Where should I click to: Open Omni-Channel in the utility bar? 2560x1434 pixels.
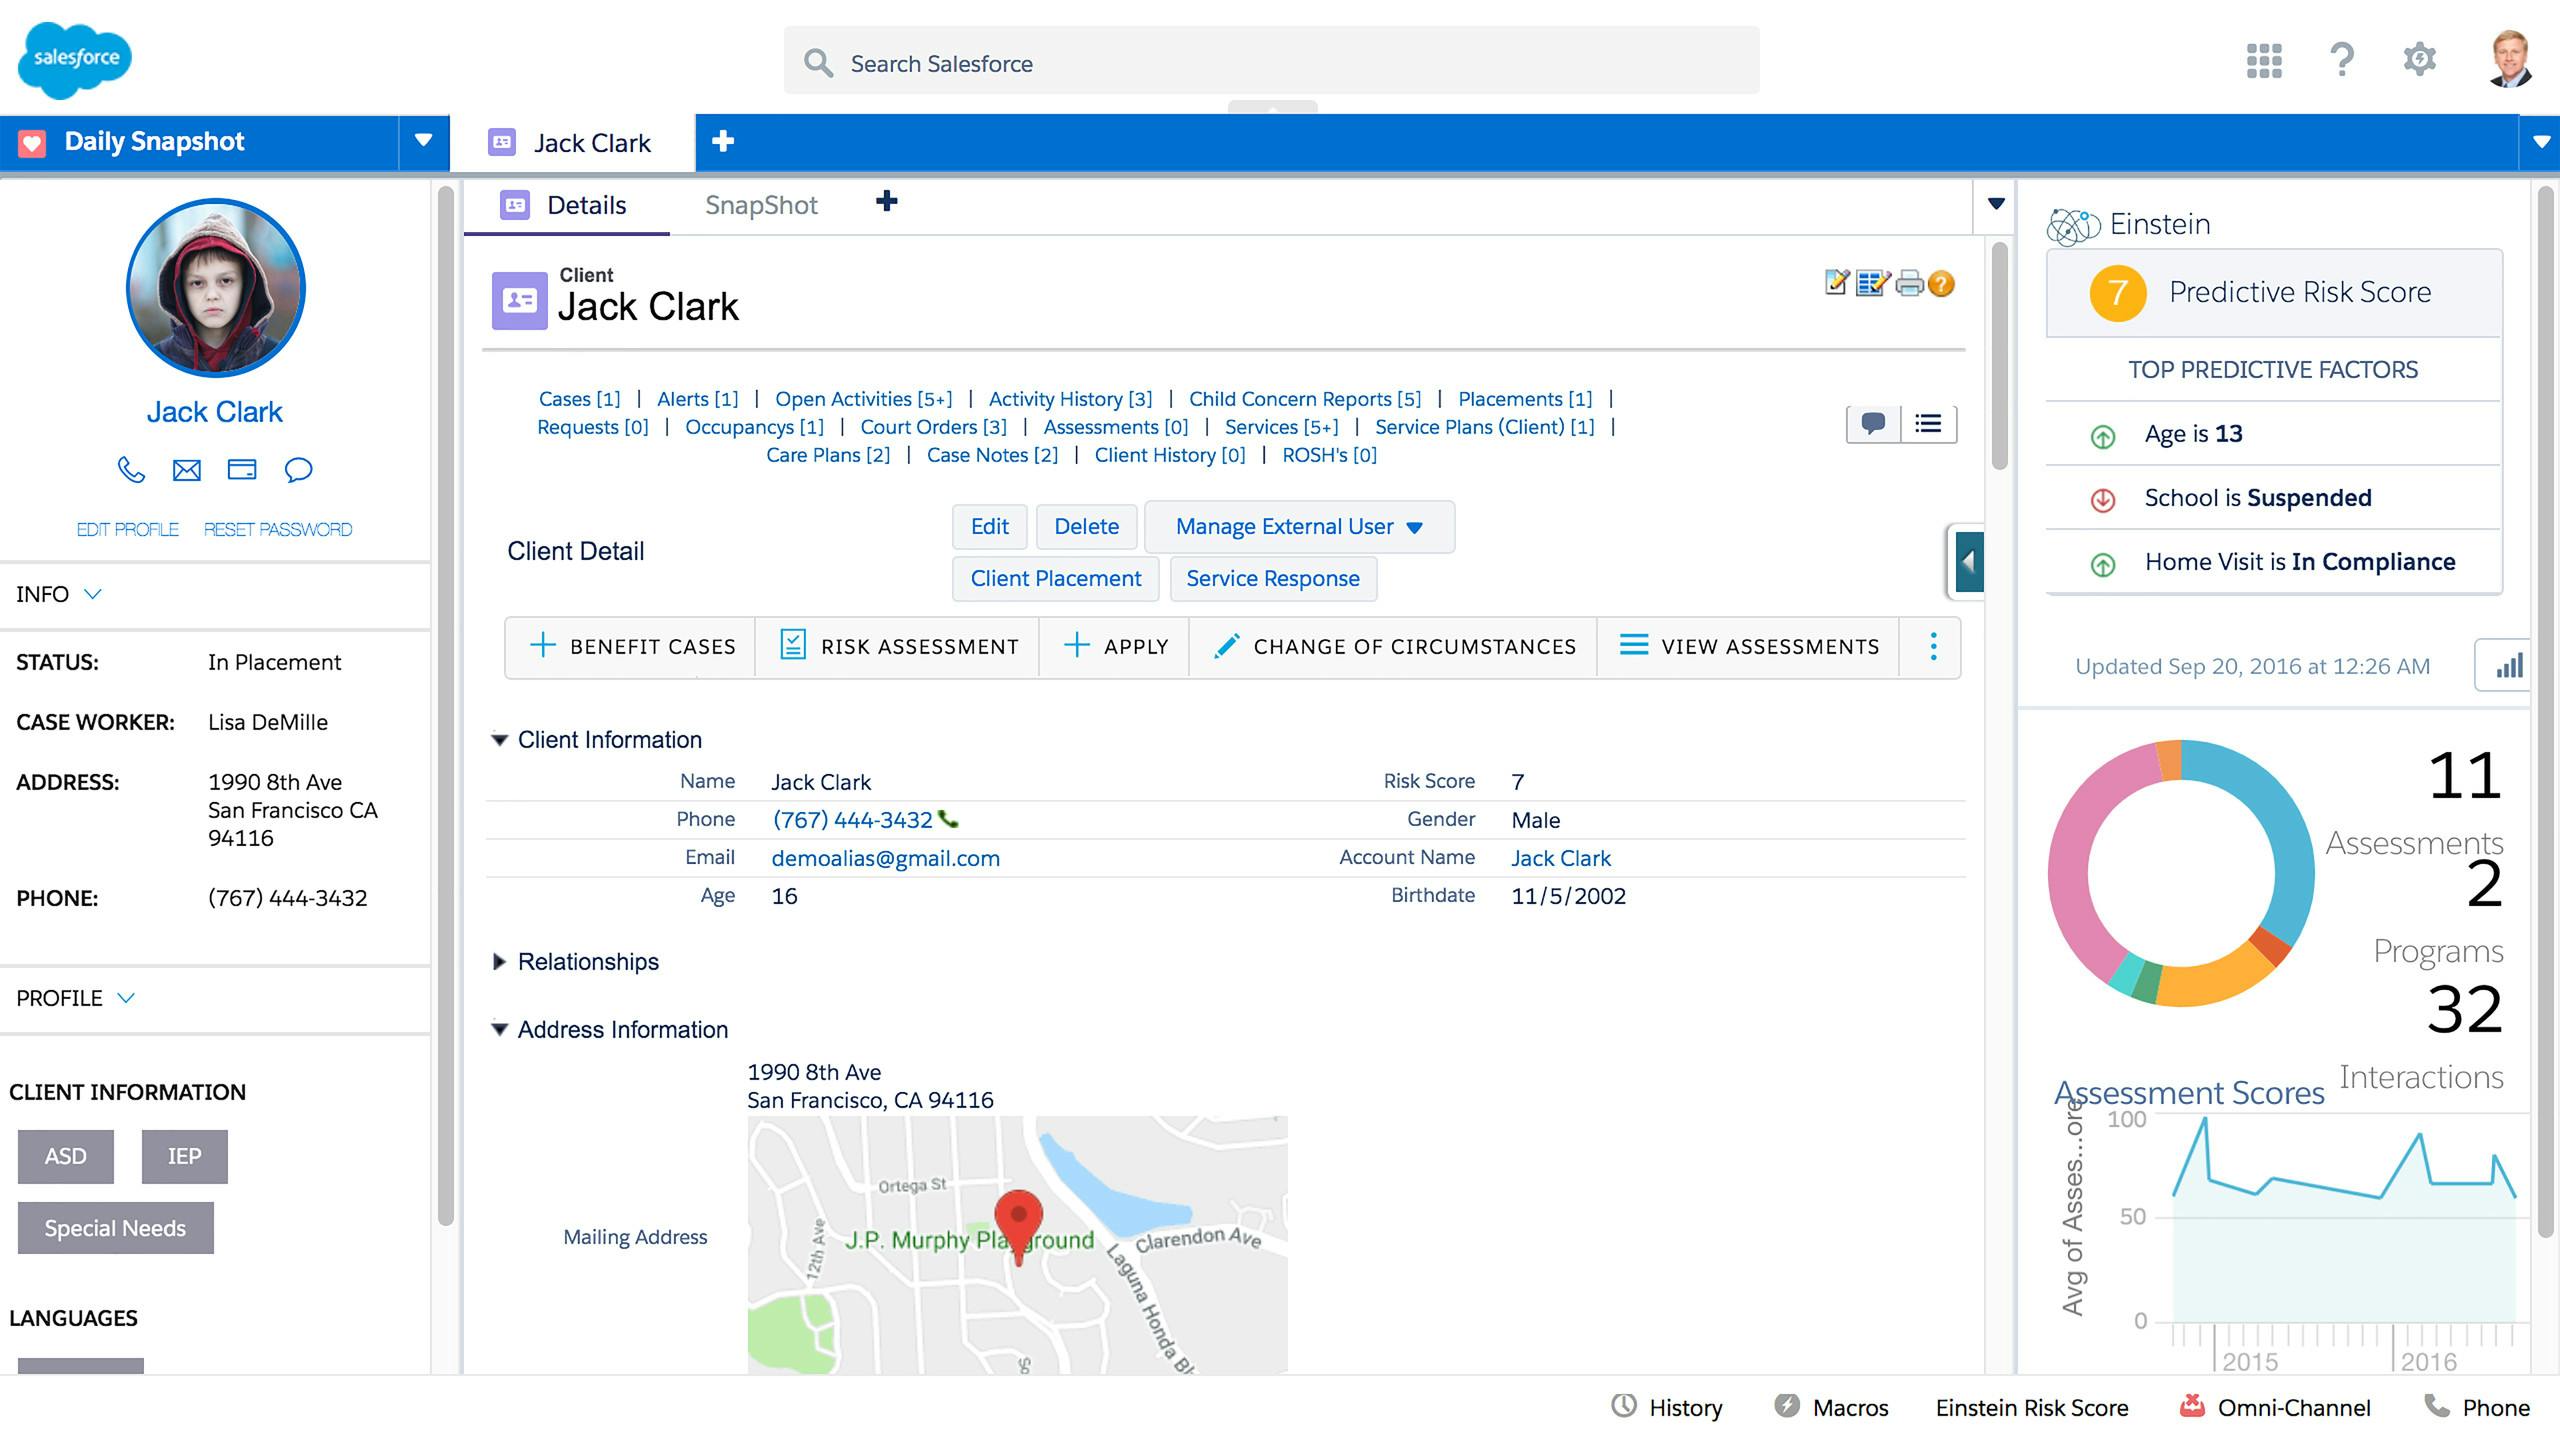(x=2275, y=1407)
